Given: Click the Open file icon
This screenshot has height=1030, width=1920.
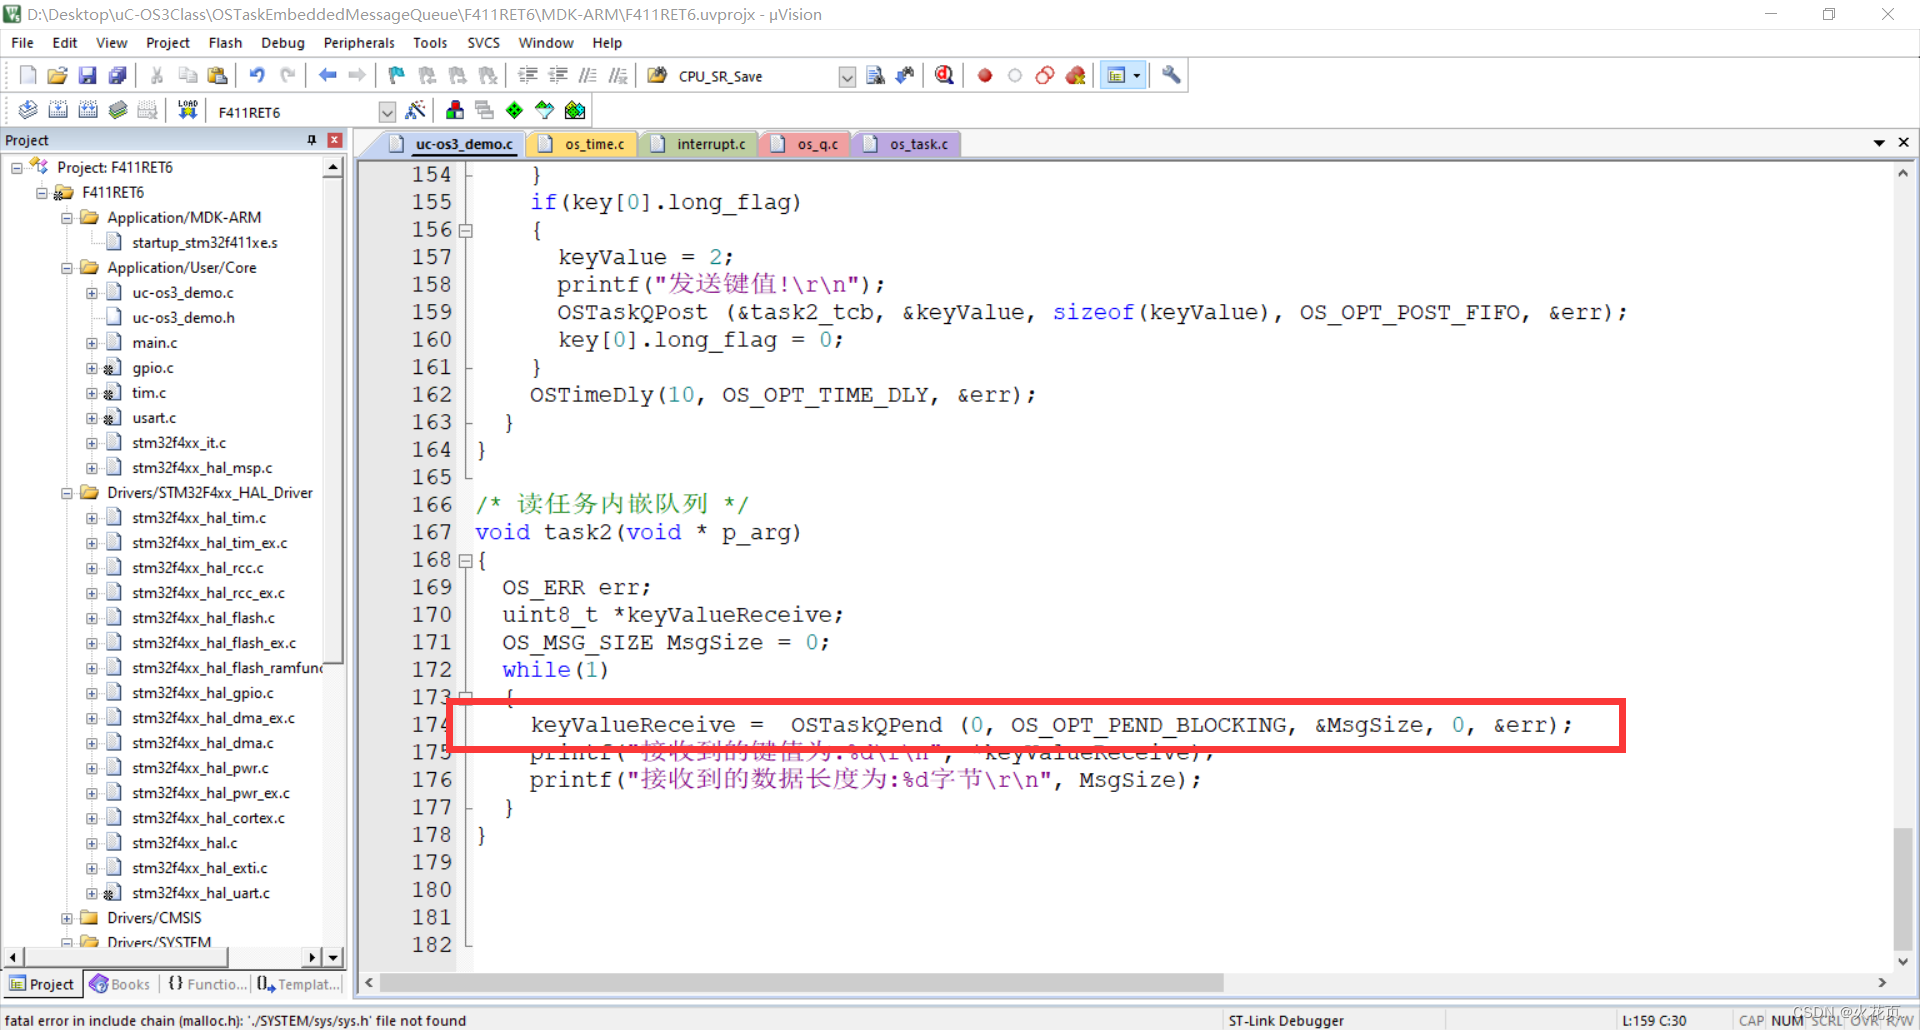Looking at the screenshot, I should click(x=58, y=76).
